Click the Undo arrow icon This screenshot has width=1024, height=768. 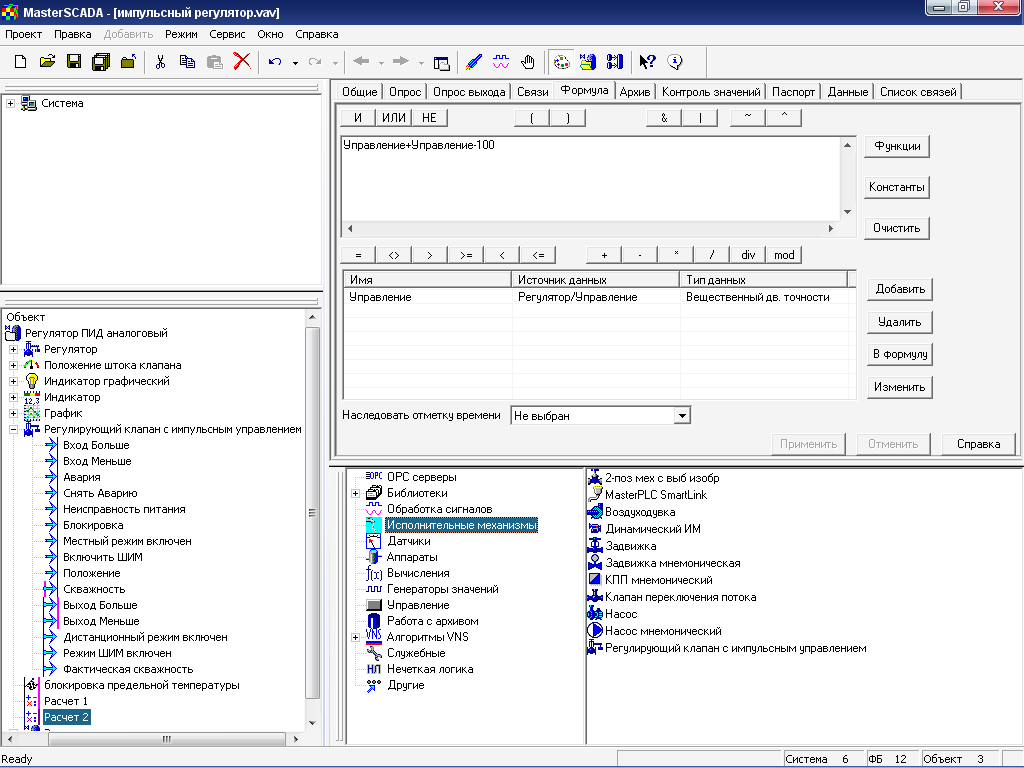coord(275,62)
